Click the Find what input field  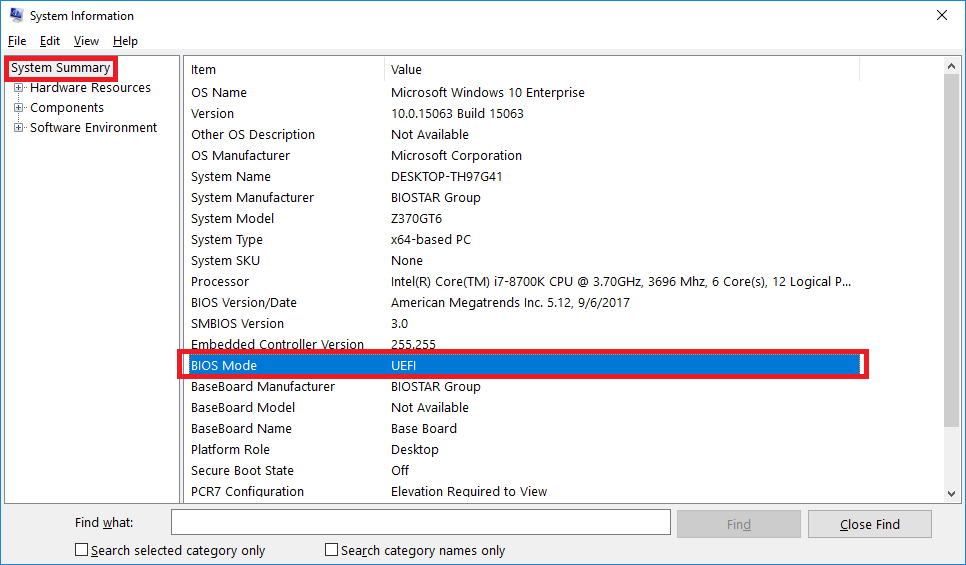(x=421, y=522)
